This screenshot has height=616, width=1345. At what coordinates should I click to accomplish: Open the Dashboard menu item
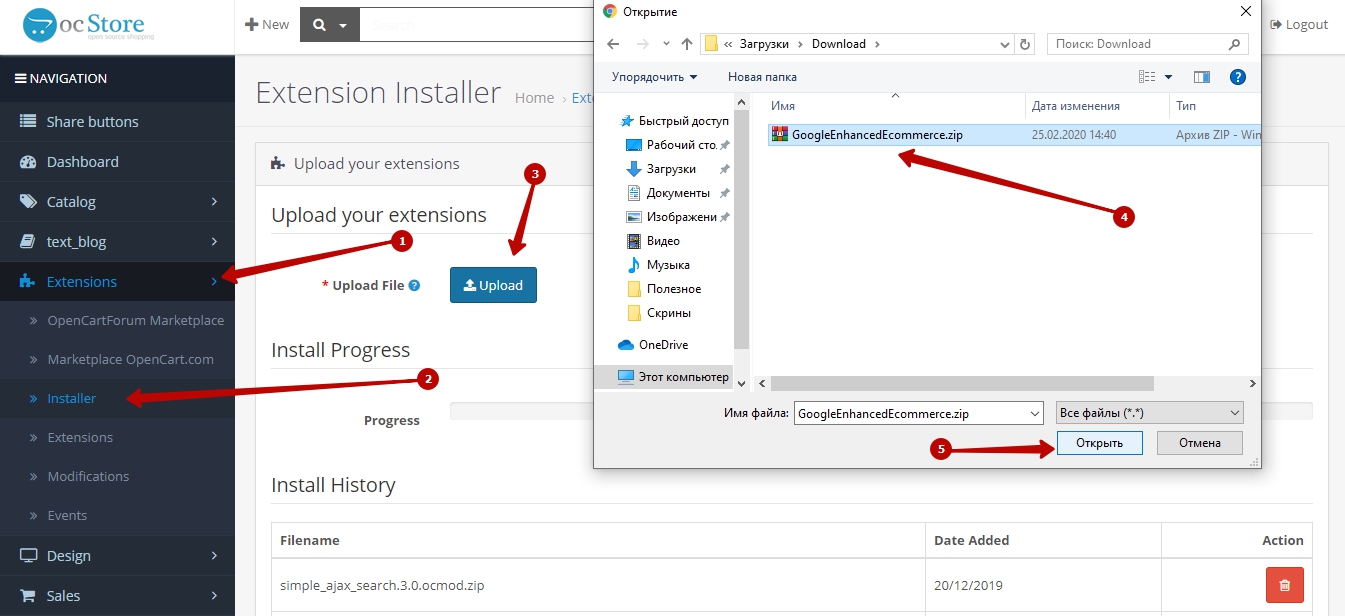click(x=82, y=162)
